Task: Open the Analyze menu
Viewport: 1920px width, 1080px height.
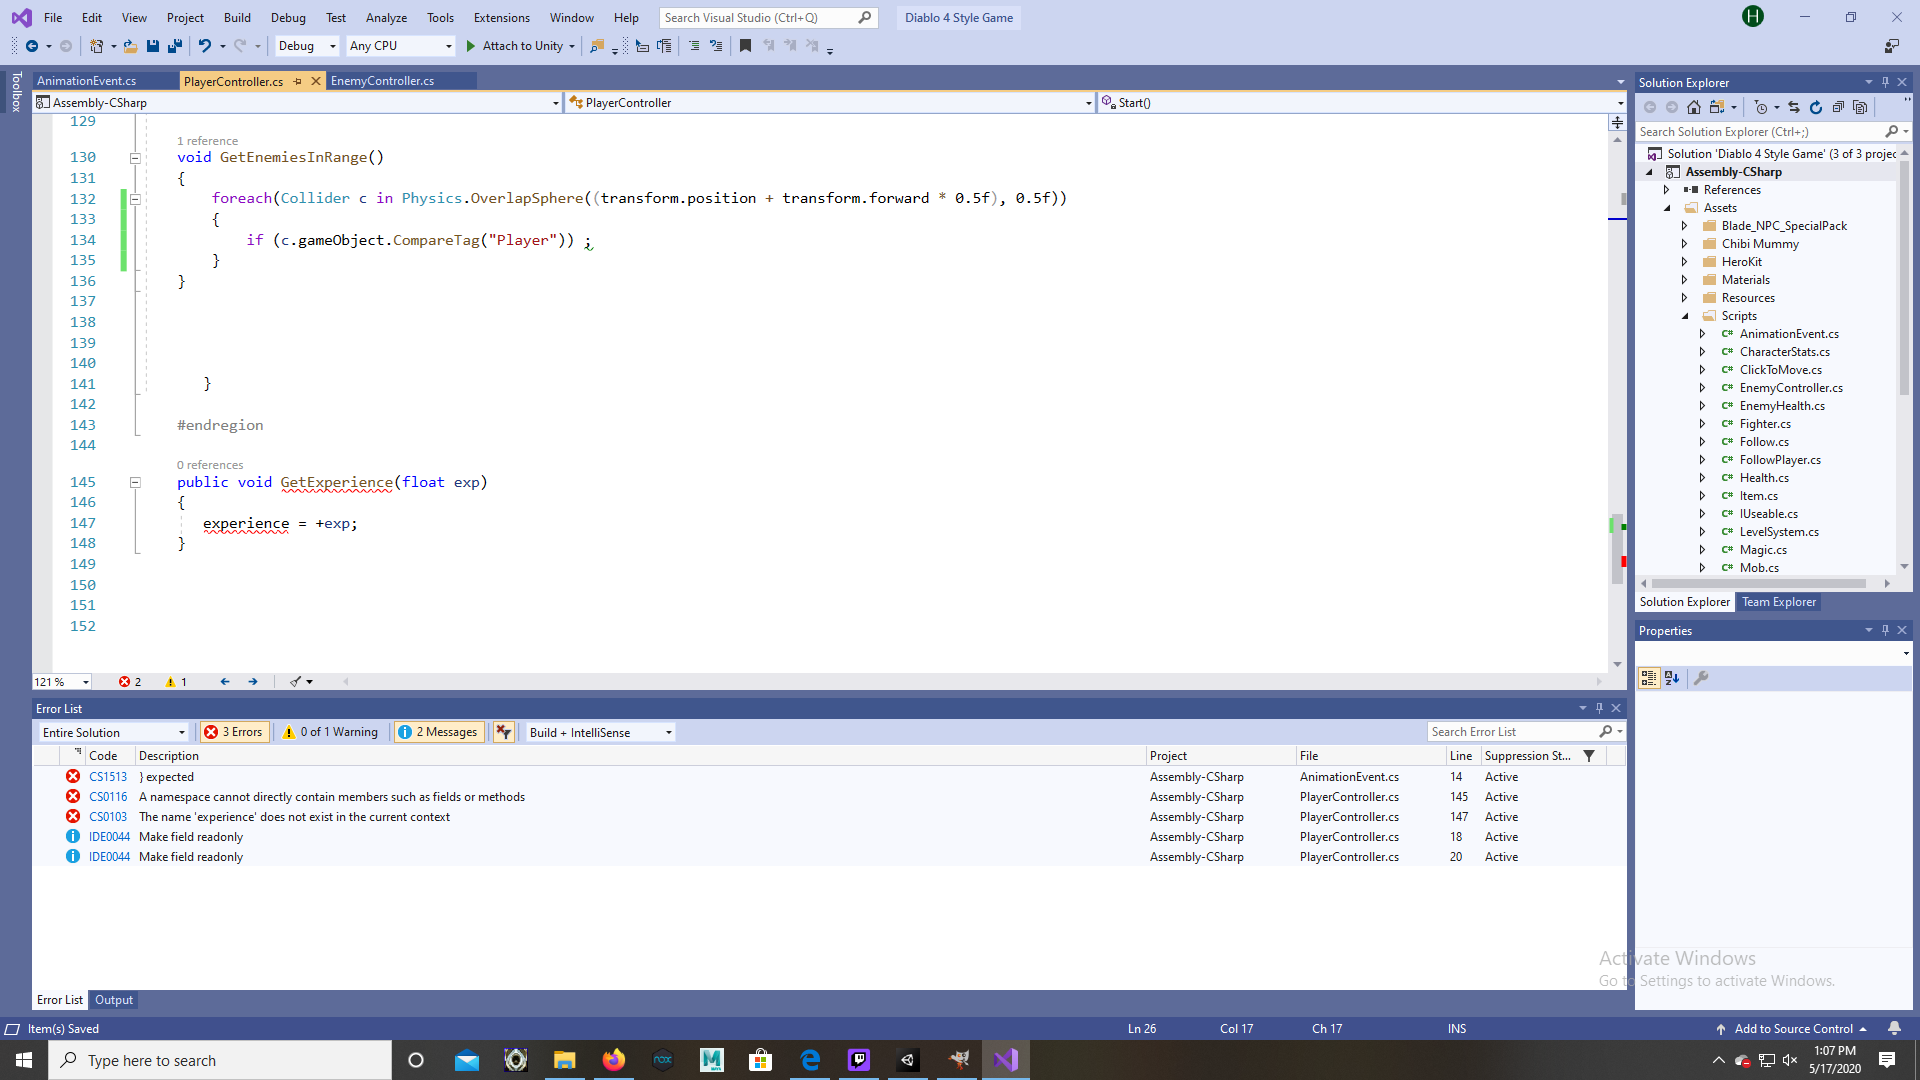Action: (x=386, y=17)
